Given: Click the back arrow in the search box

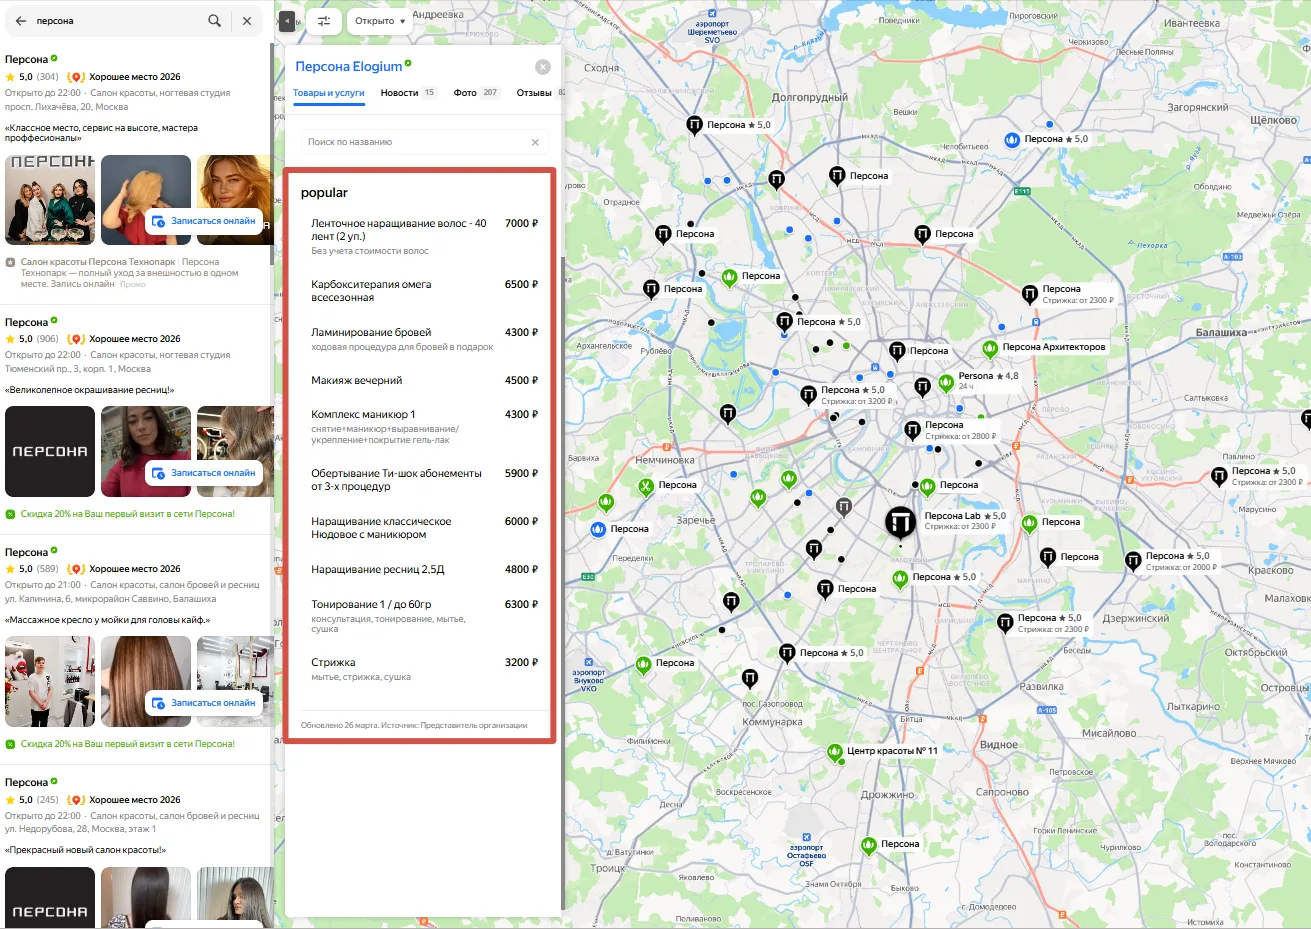Looking at the screenshot, I should 20,20.
